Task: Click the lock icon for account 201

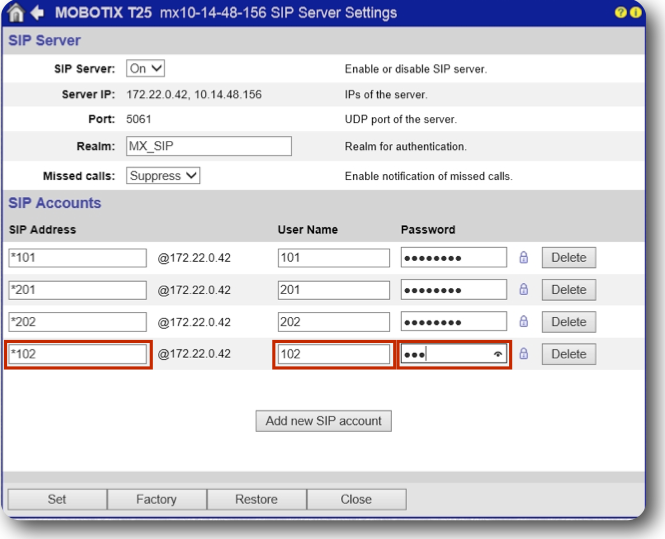Action: click(523, 290)
